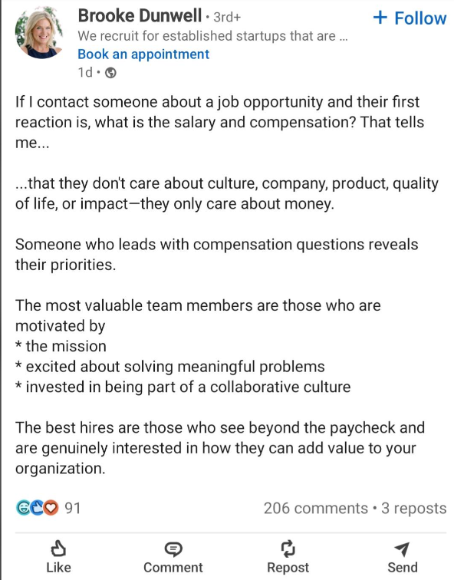454x580 pixels.
Task: Open the 91 reactions list
Action: [73, 508]
